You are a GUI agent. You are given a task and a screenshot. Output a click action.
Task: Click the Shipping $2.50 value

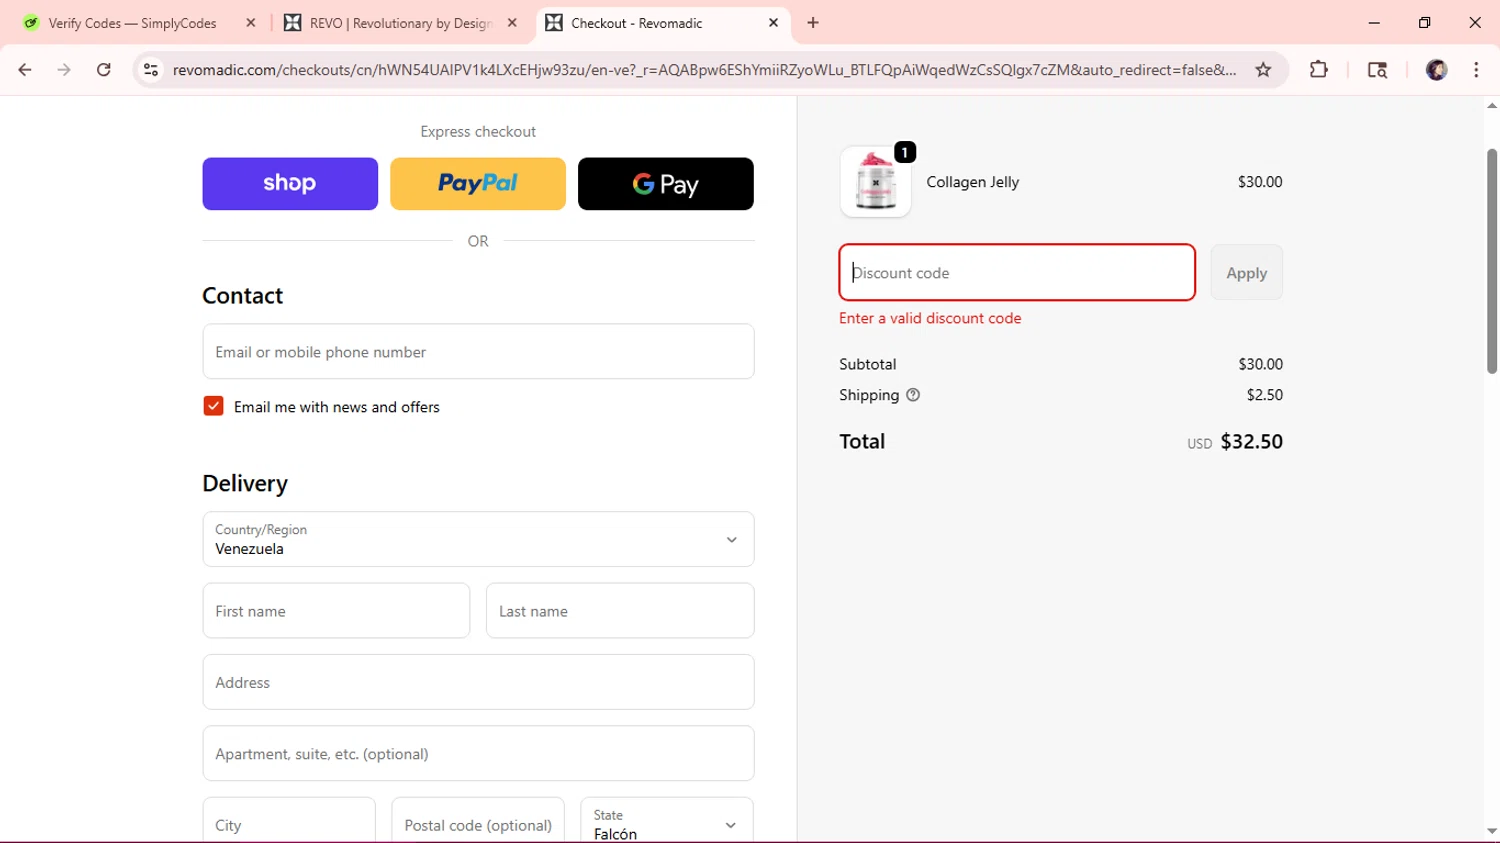[x=1264, y=395]
